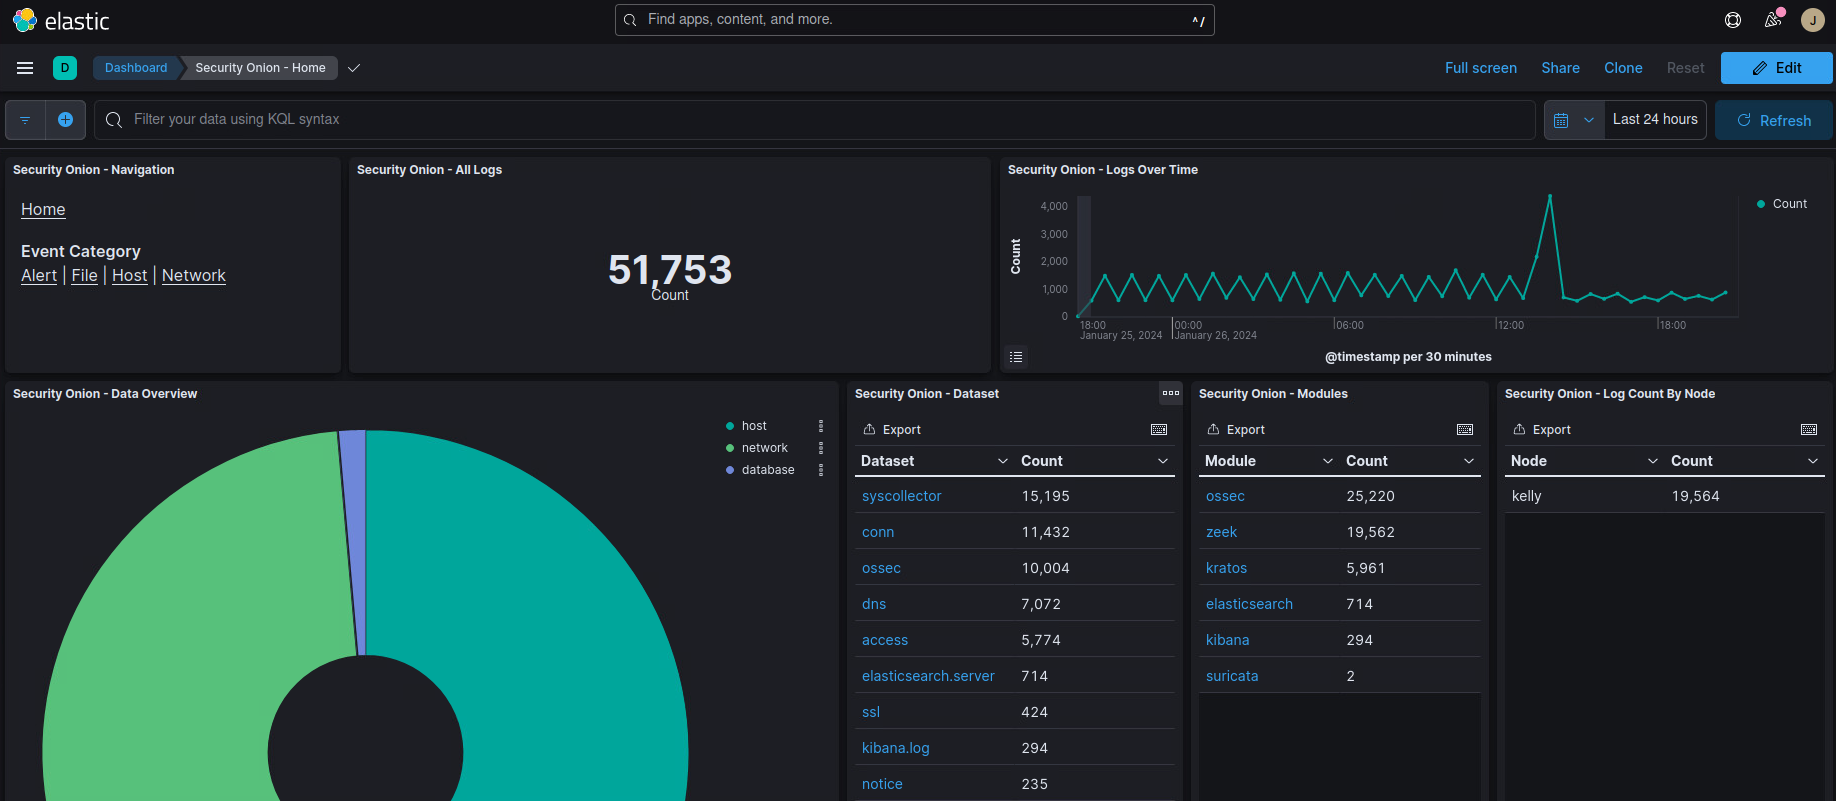The width and height of the screenshot is (1836, 801).
Task: Open the Share menu
Action: point(1560,68)
